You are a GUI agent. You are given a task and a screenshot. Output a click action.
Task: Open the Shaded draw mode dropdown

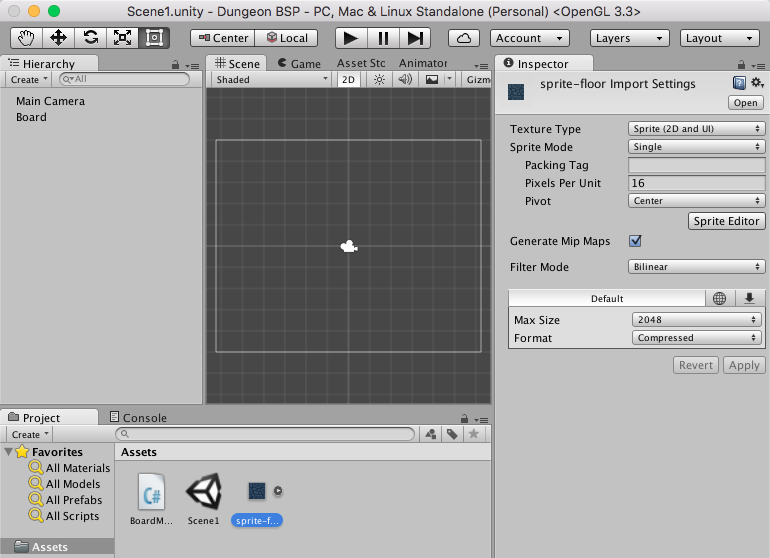click(272, 80)
